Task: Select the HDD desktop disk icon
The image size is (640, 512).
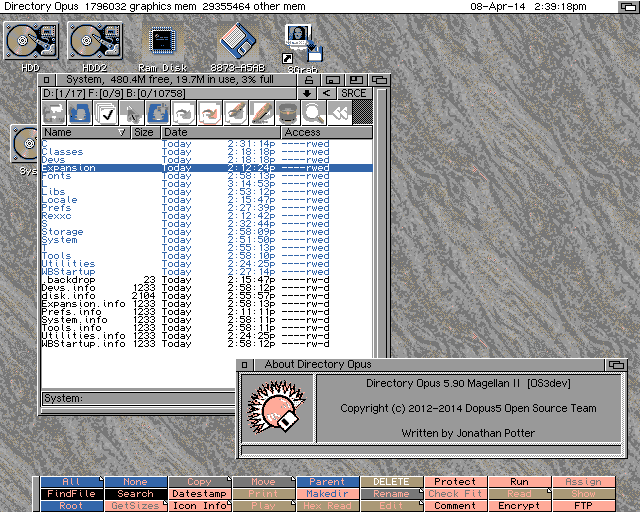Action: coord(31,41)
